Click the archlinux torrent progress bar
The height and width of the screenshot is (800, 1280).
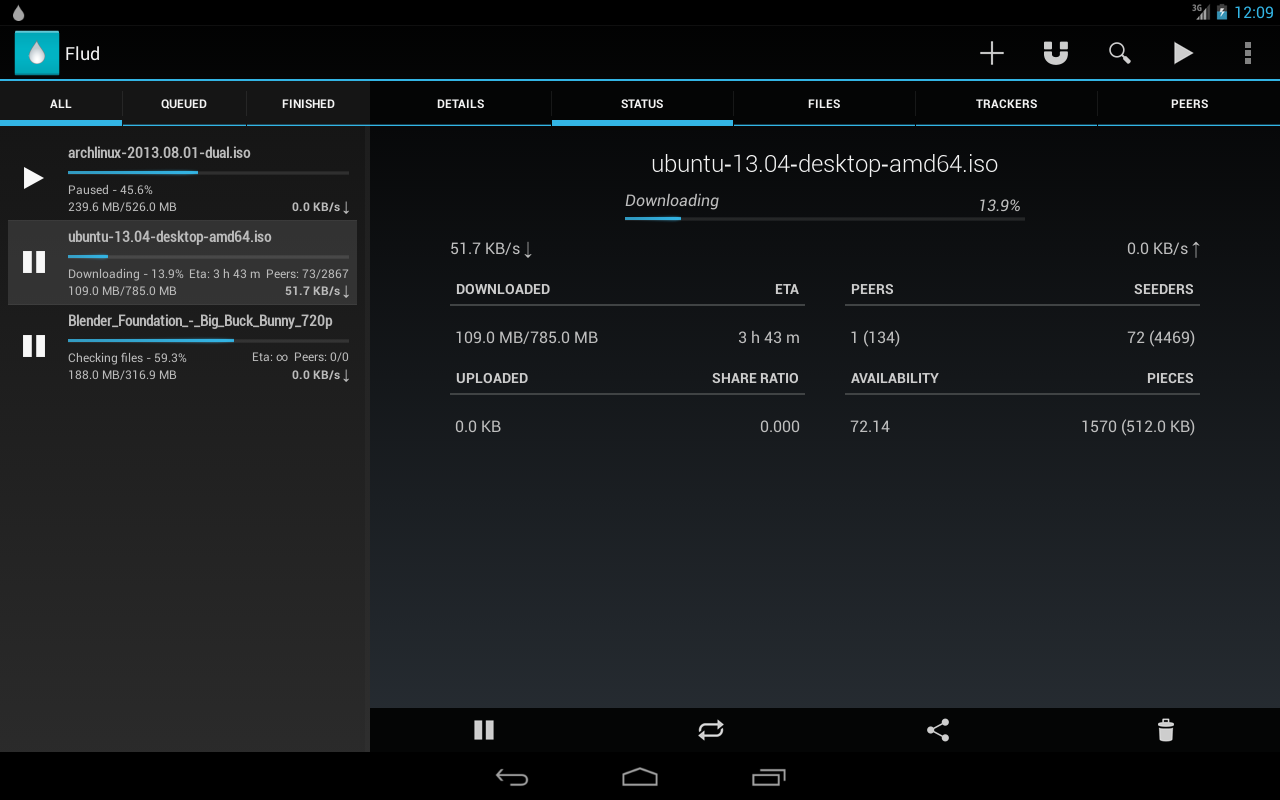[208, 172]
